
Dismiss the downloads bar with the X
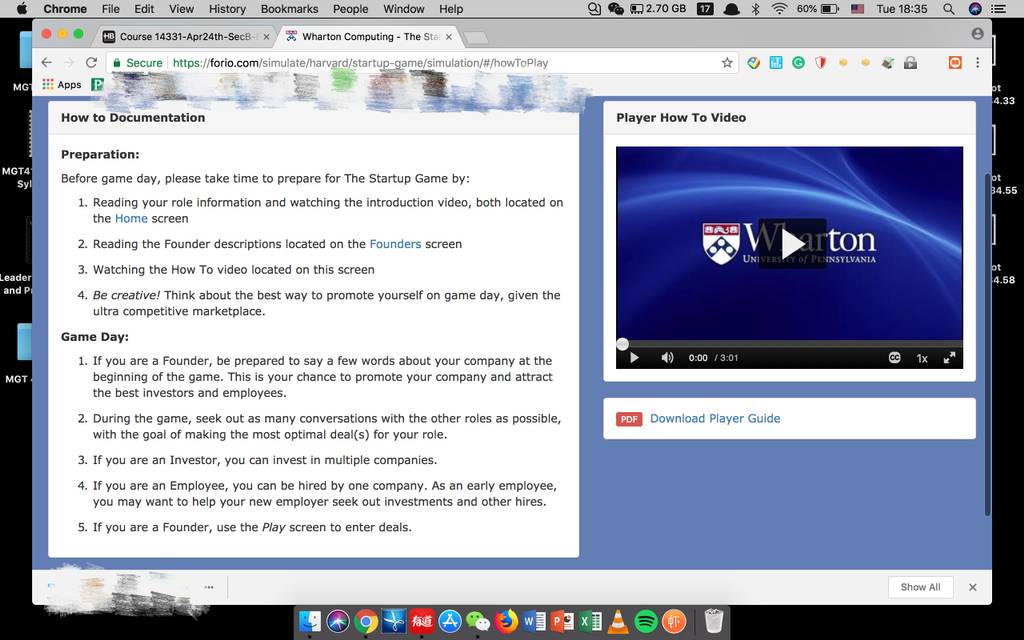pyautogui.click(x=972, y=587)
